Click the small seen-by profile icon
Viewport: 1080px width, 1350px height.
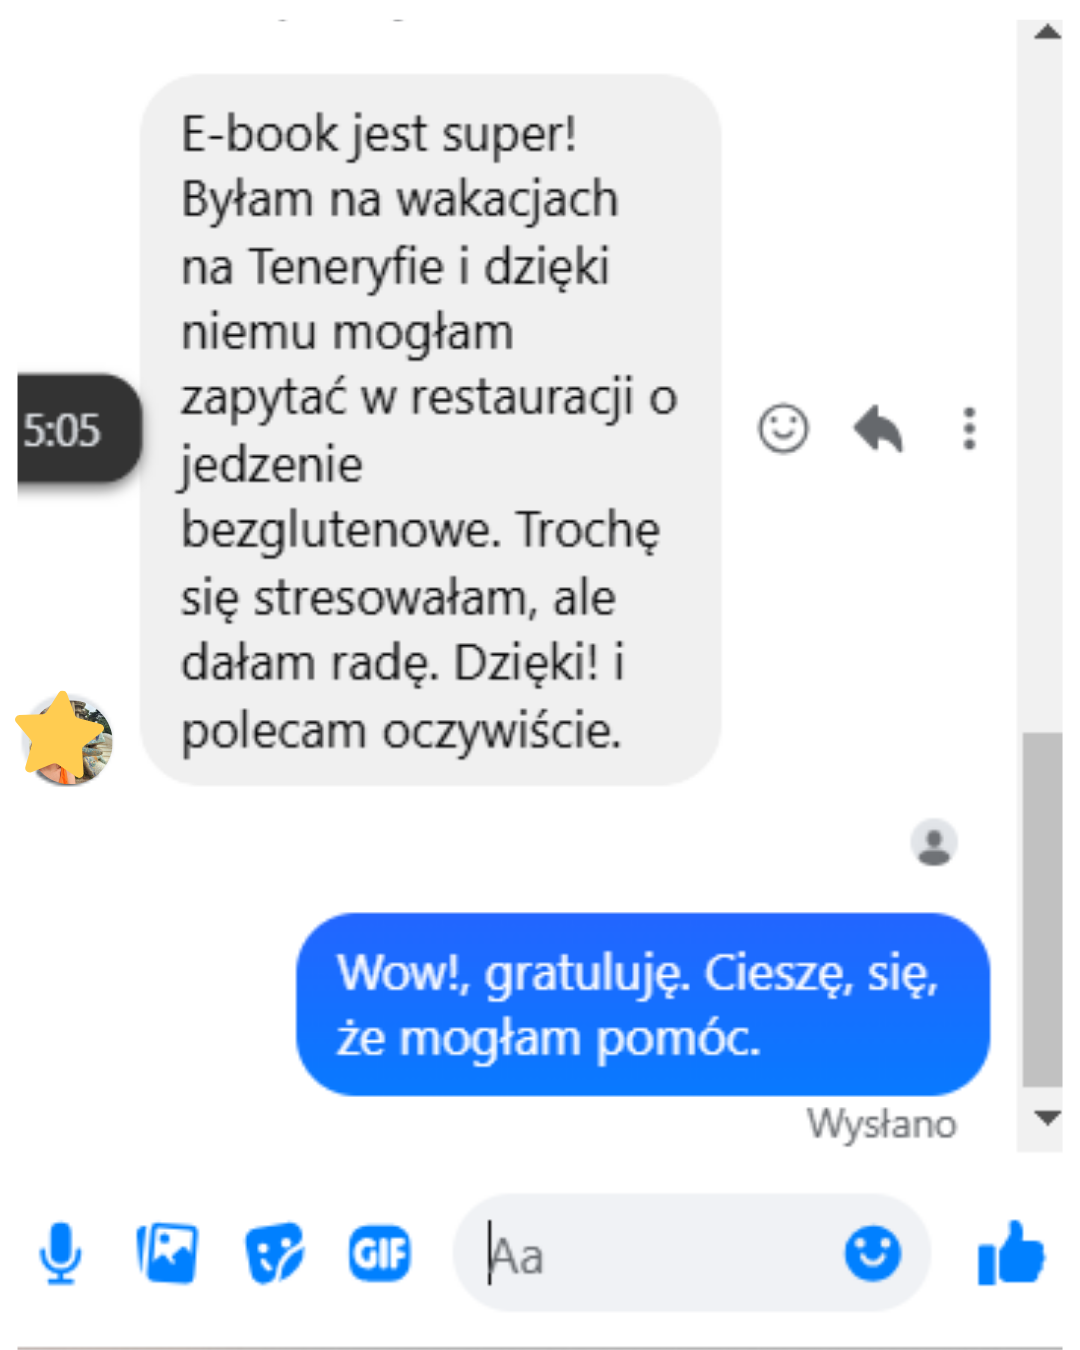click(x=934, y=843)
